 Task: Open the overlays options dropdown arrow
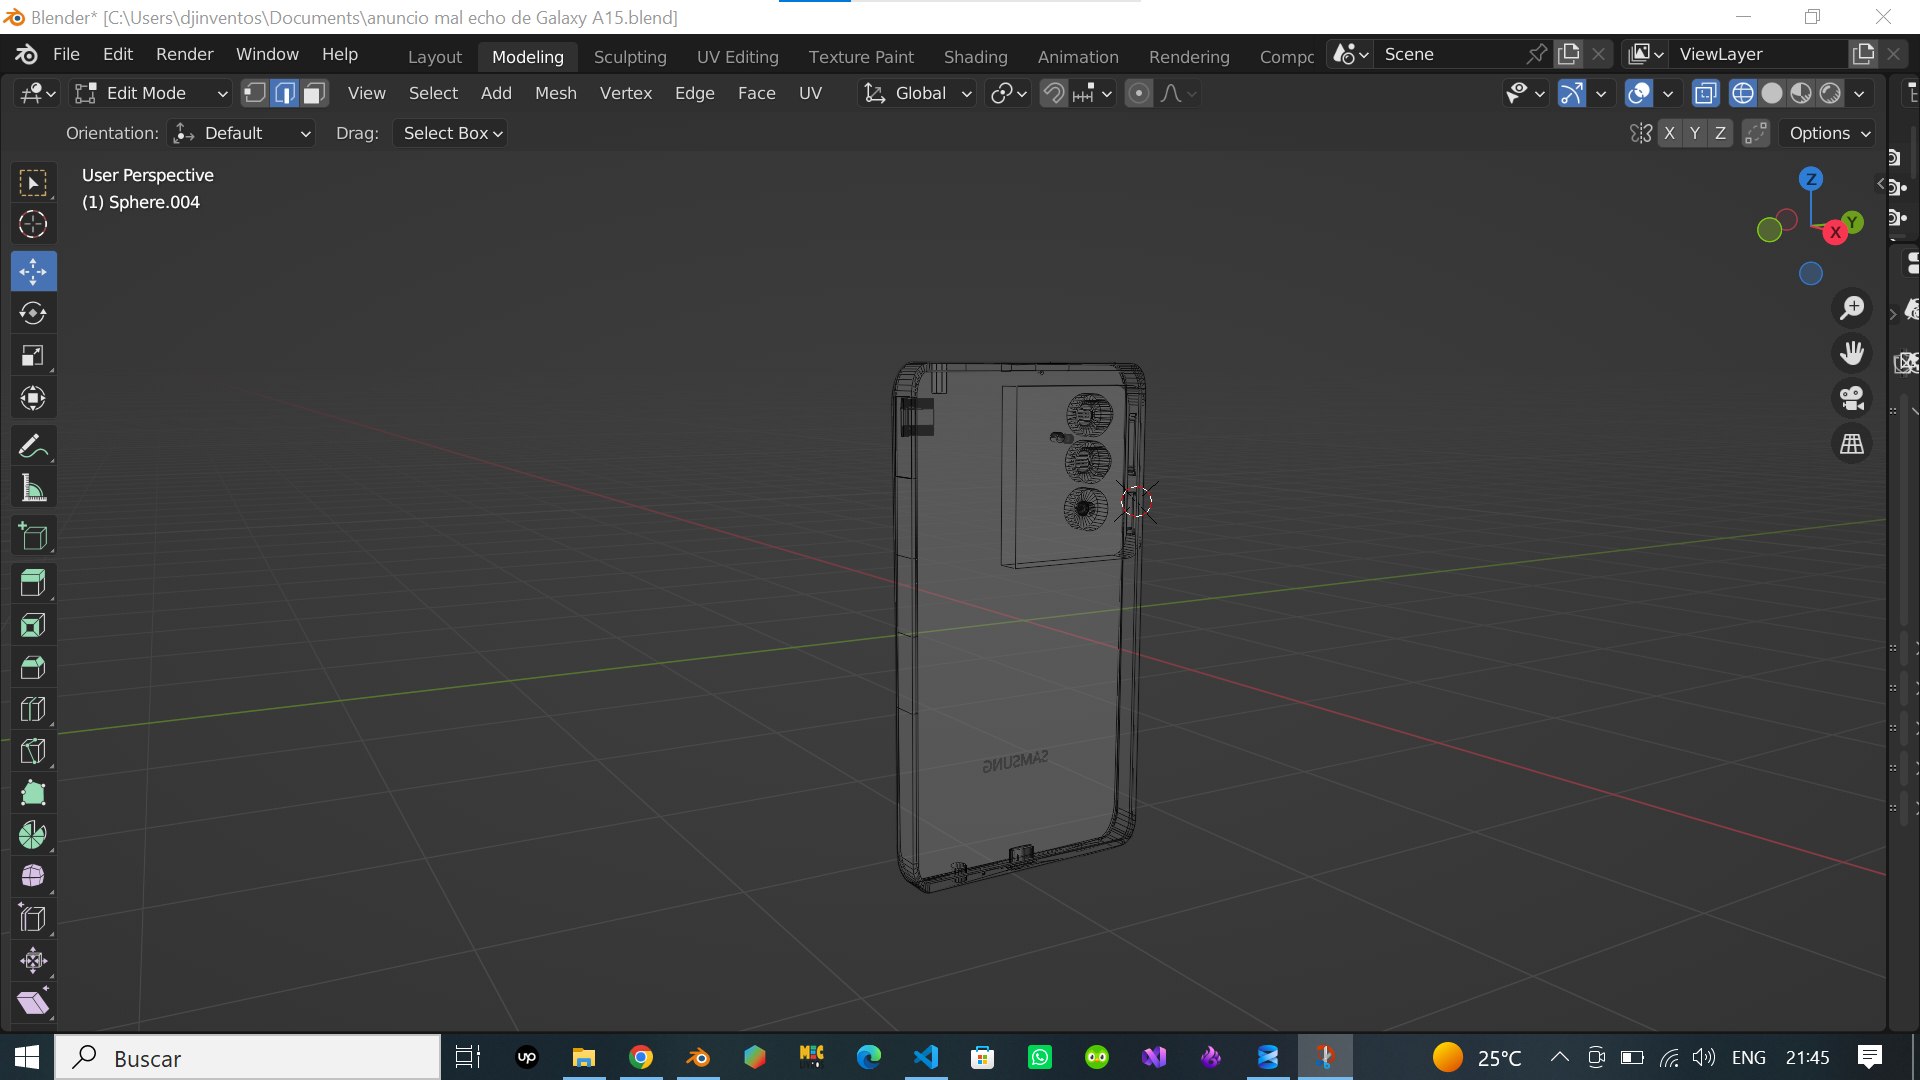[1668, 93]
